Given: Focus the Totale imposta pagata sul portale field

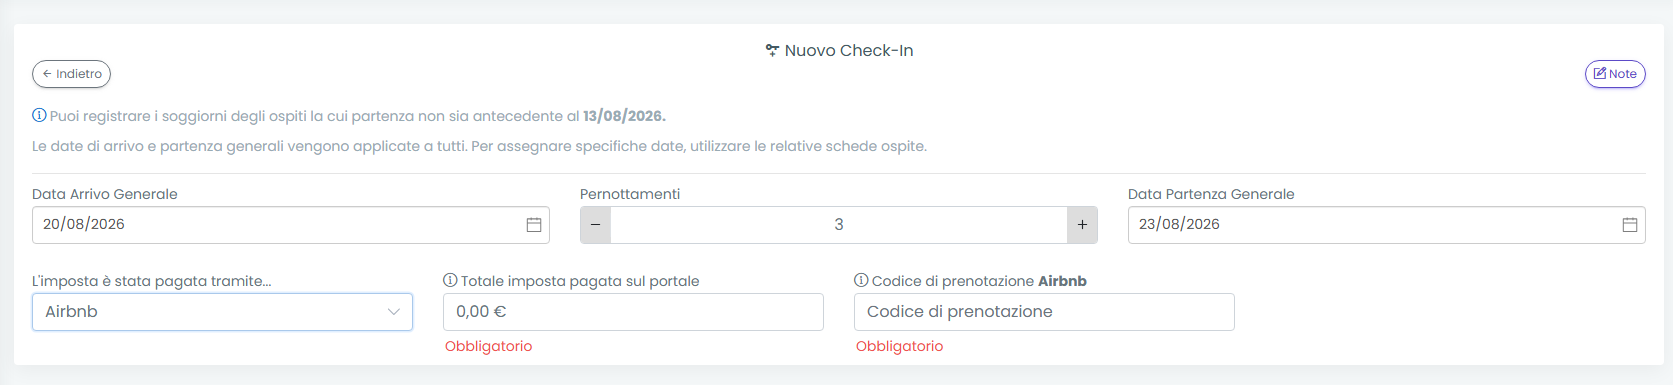Looking at the screenshot, I should [633, 312].
